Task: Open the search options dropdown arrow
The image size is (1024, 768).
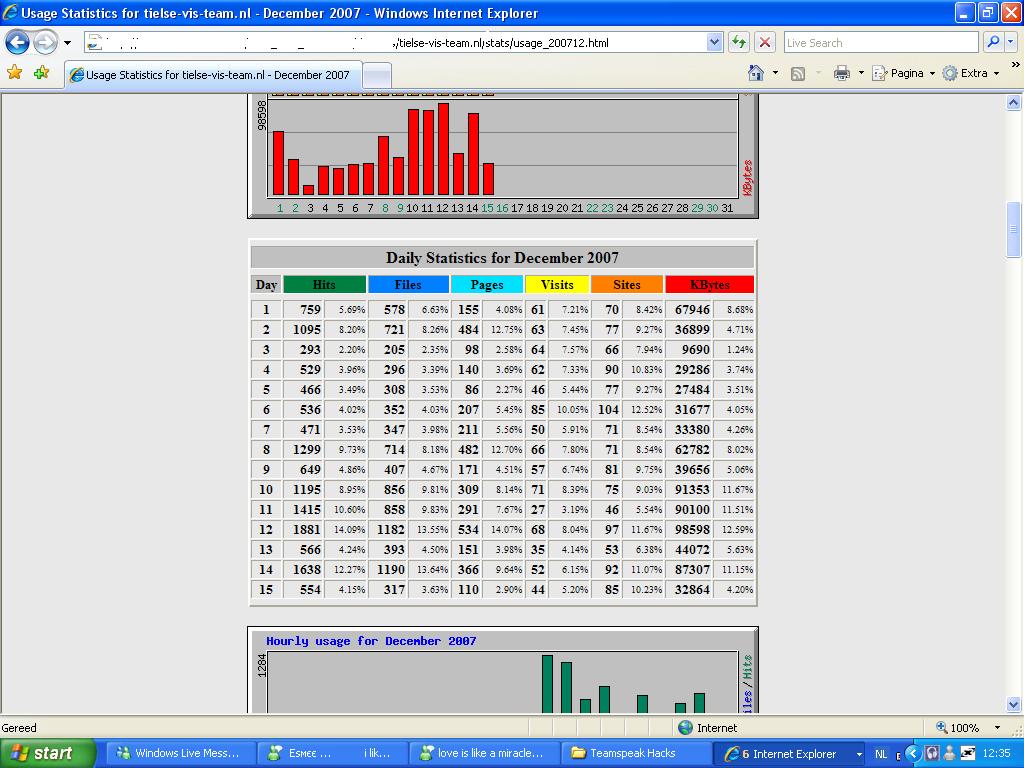Action: (x=1011, y=43)
